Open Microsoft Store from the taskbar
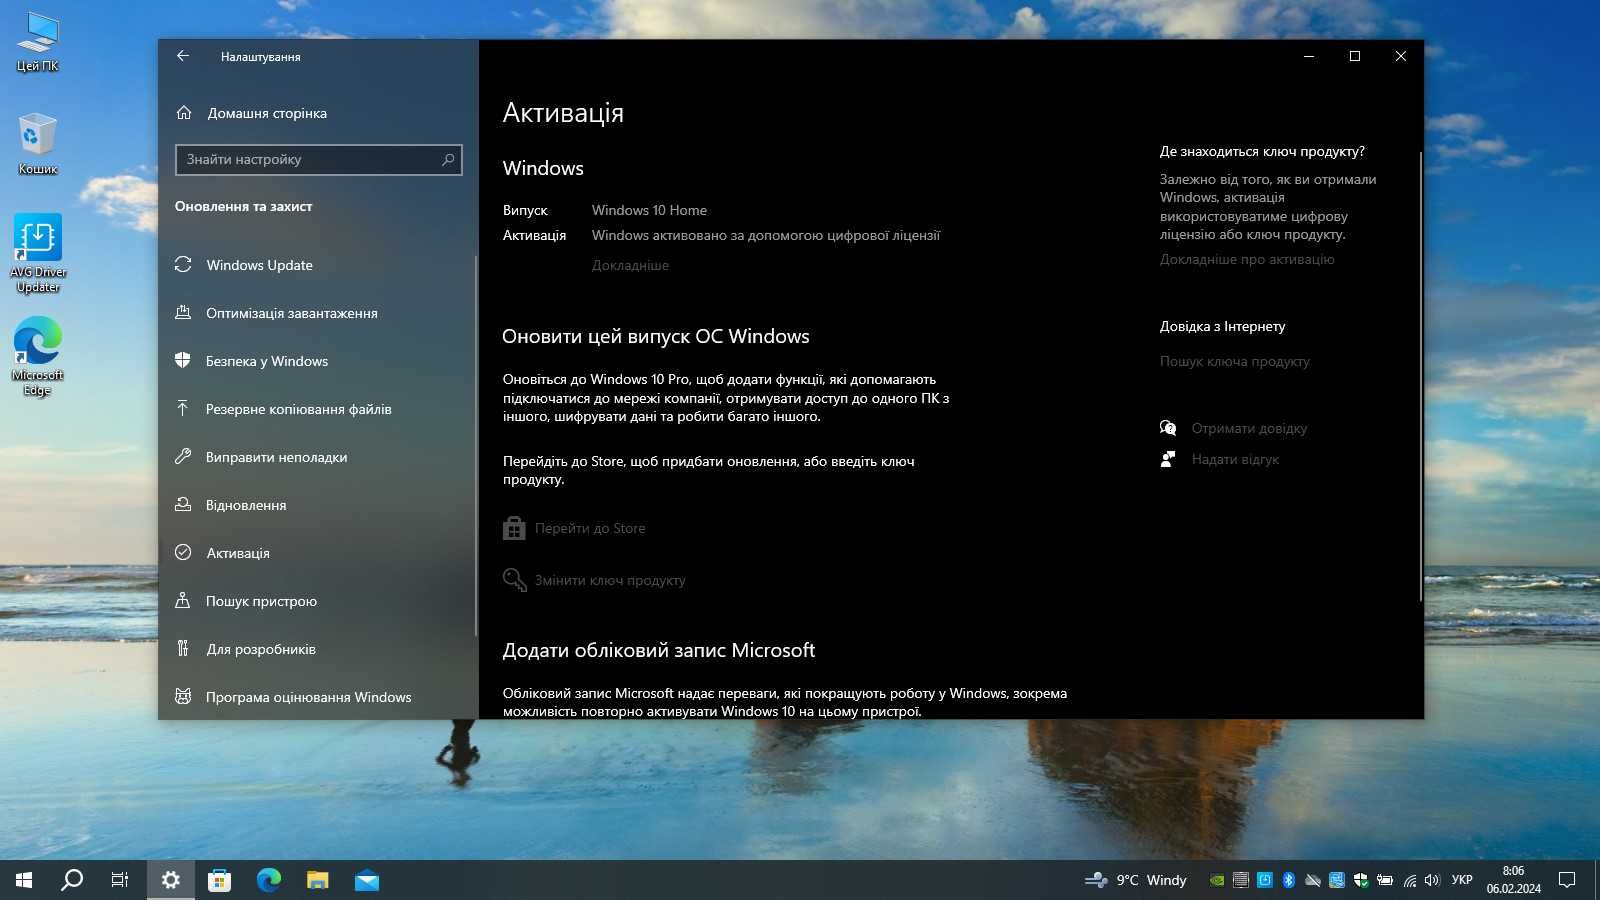The width and height of the screenshot is (1600, 900). tap(219, 880)
